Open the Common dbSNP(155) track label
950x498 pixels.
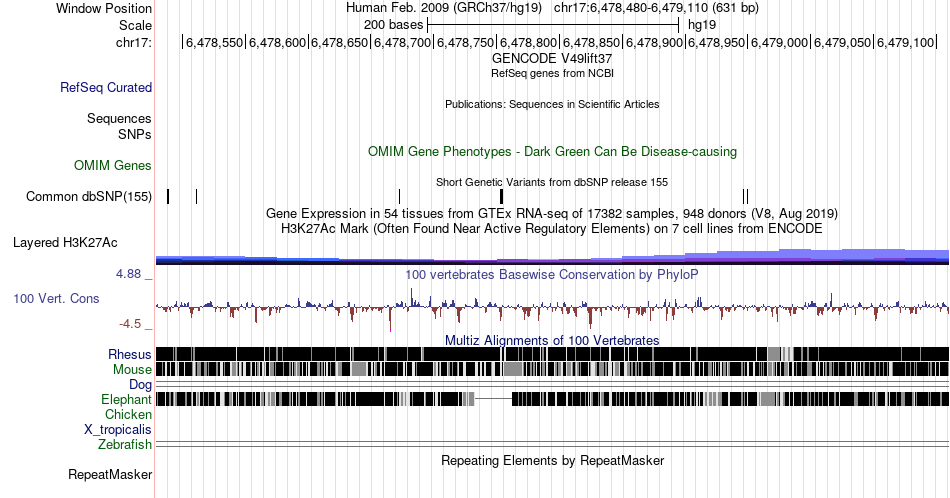point(89,196)
